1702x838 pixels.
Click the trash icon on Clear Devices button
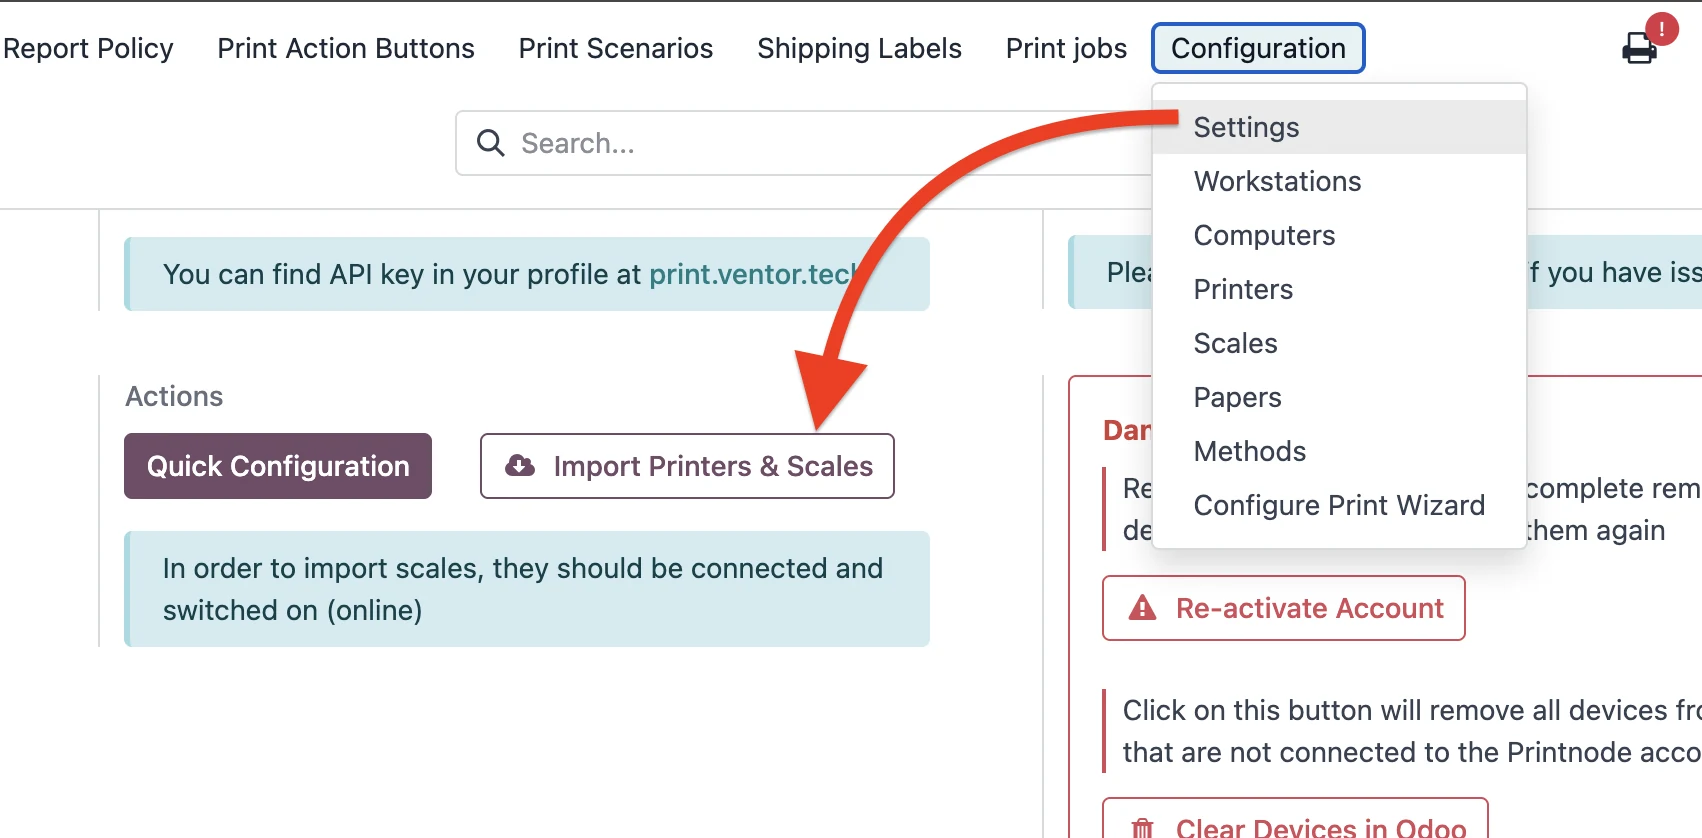[1142, 828]
